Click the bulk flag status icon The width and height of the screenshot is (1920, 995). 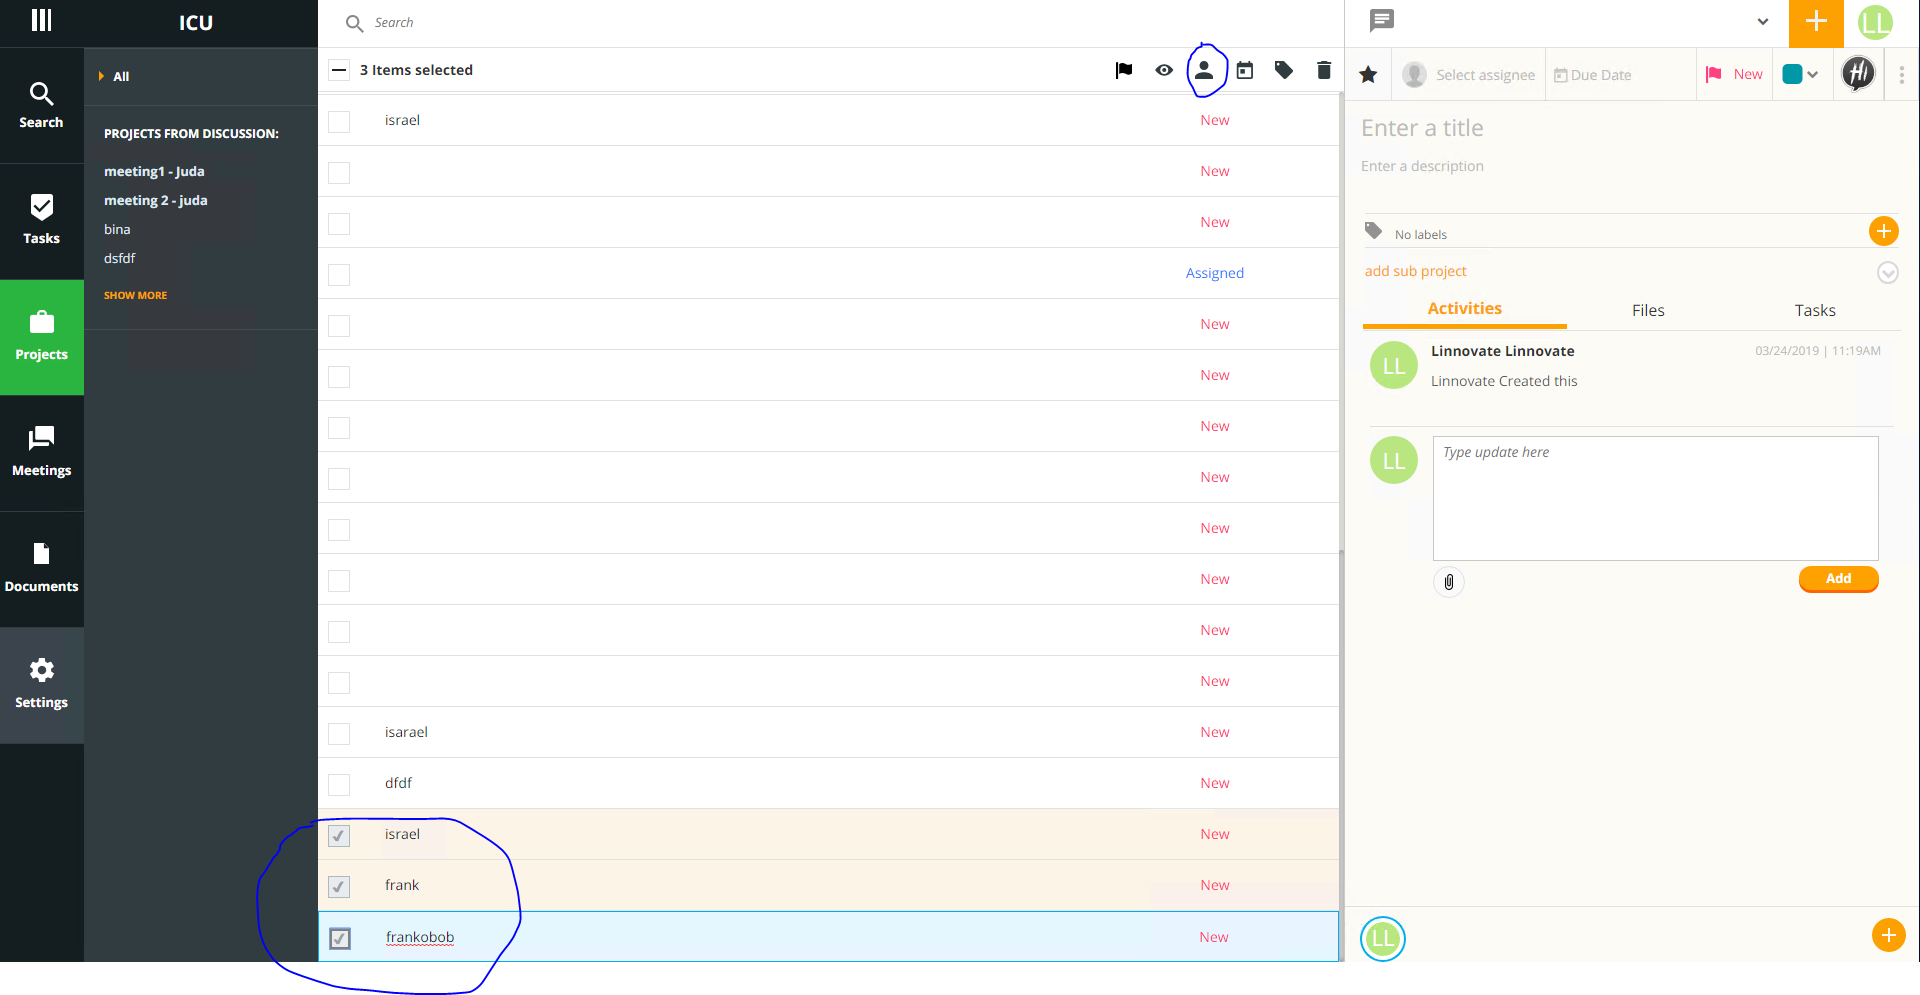[1124, 70]
